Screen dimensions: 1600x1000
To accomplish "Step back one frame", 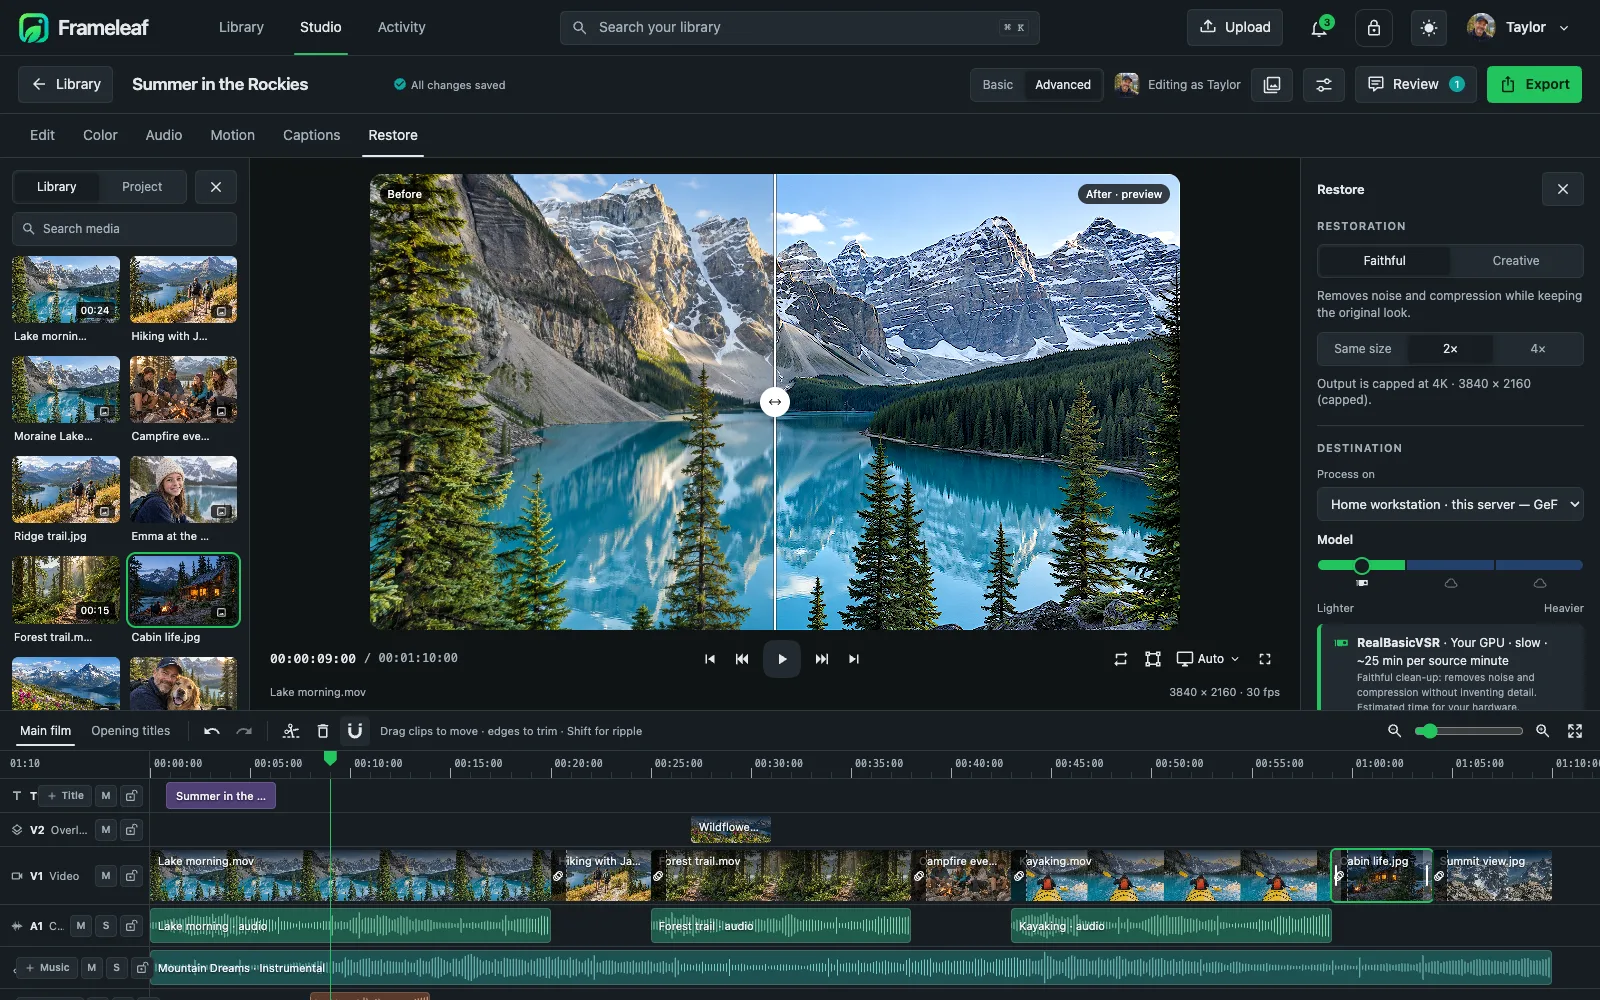I will point(742,659).
